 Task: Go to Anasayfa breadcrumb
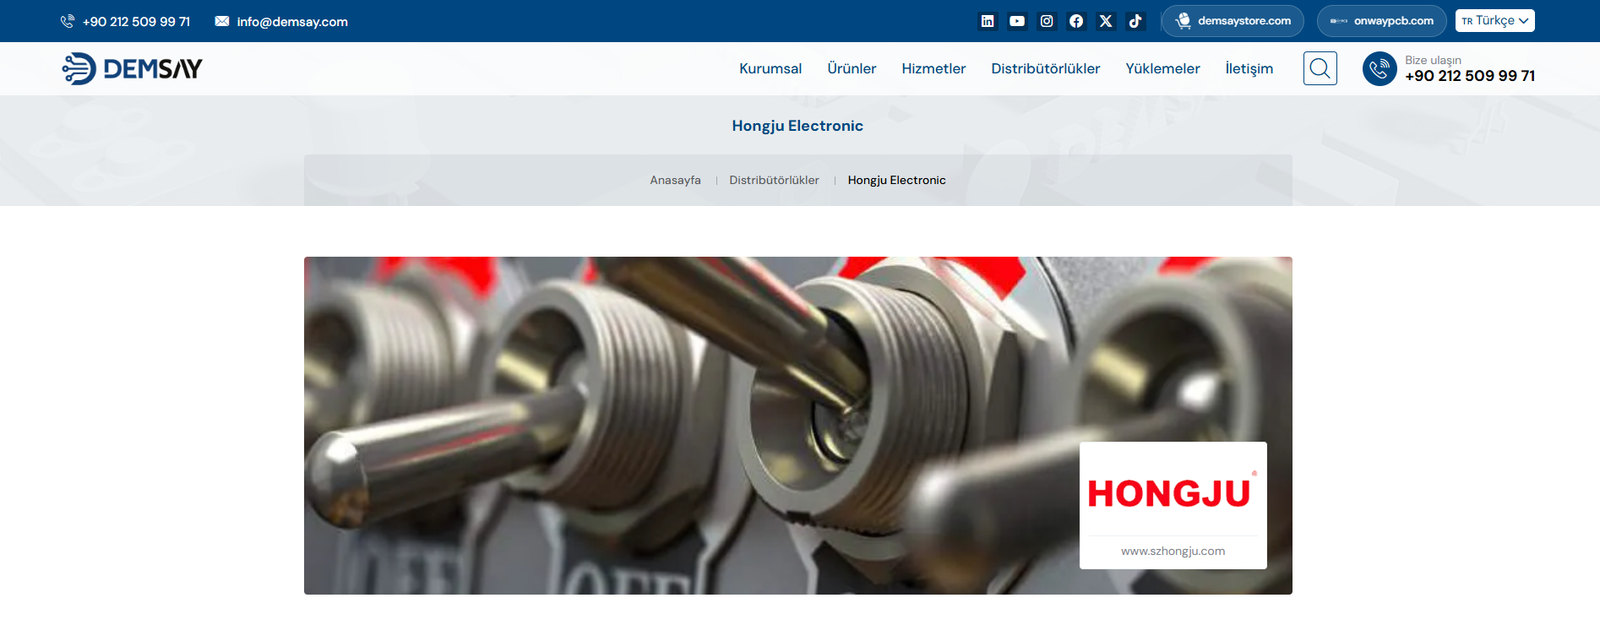pos(675,181)
